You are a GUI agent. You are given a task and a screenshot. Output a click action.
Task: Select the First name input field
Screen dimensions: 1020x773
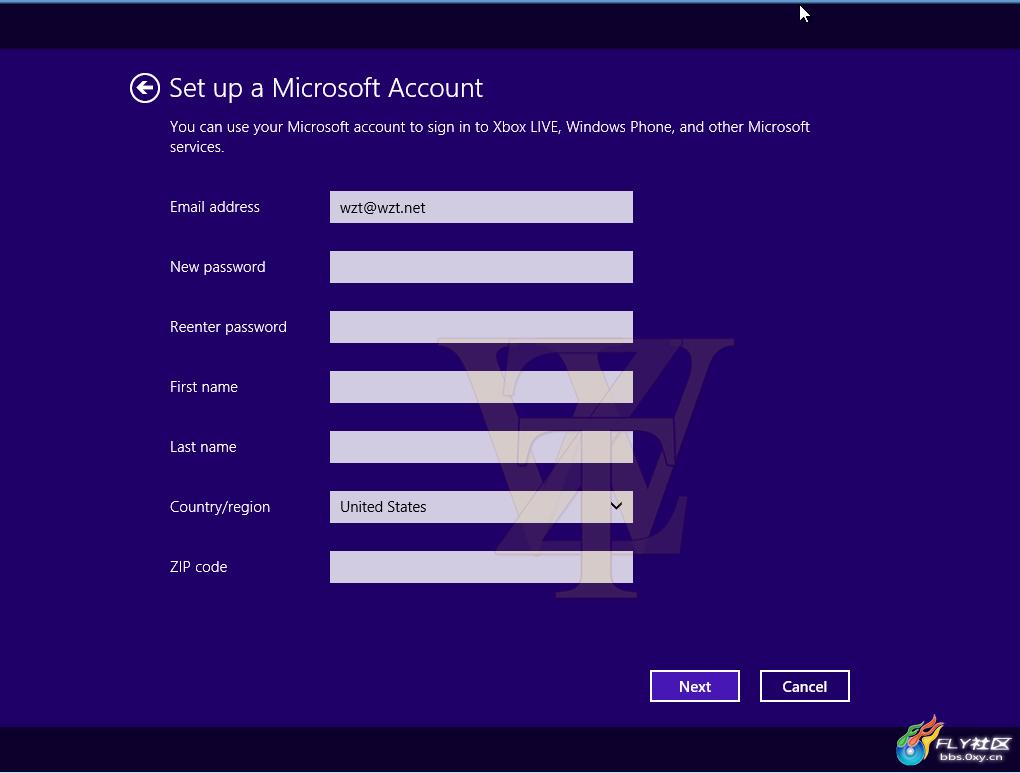pyautogui.click(x=481, y=386)
